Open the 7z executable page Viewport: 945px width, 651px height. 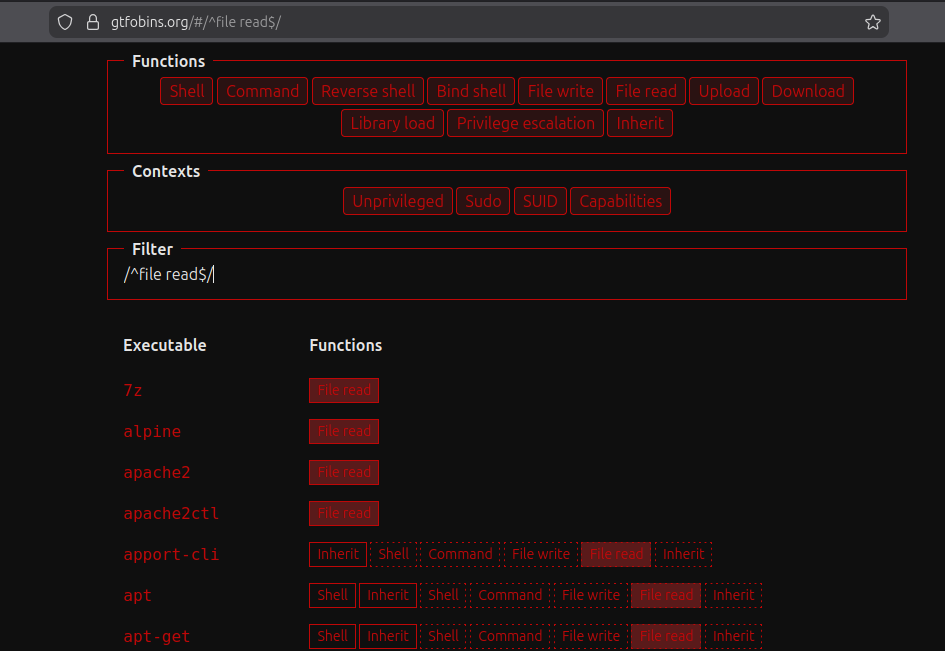[134, 391]
